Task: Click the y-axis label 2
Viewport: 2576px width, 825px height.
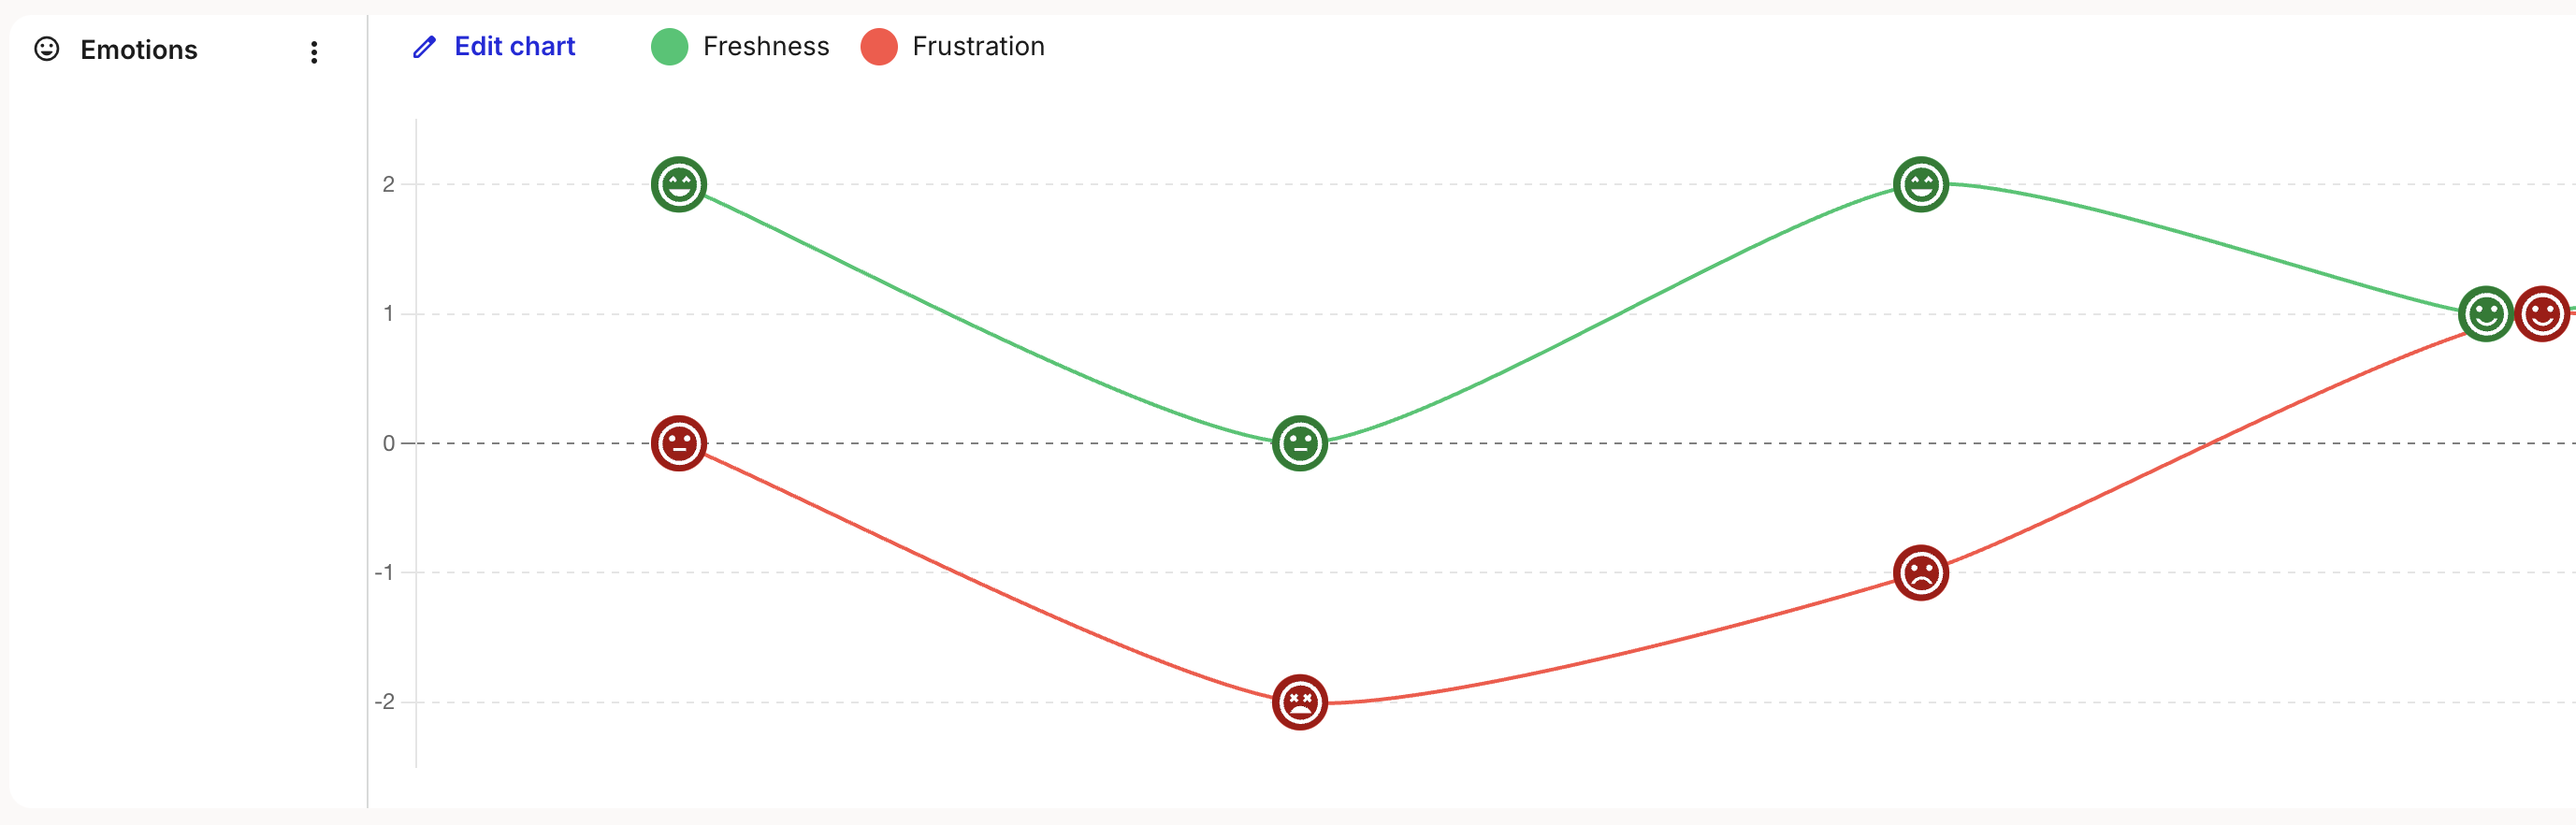Action: (388, 184)
